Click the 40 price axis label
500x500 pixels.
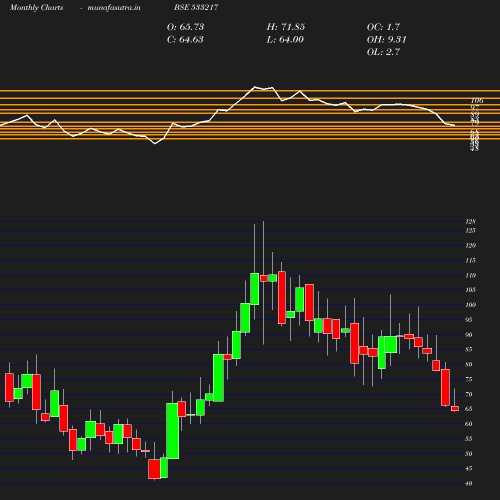468,483
